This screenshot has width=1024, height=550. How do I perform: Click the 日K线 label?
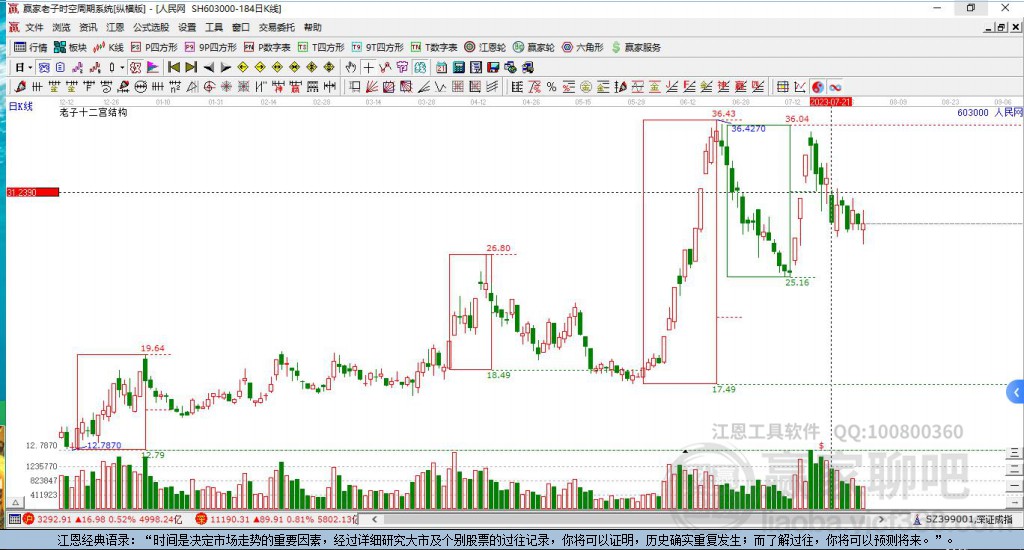tap(21, 106)
